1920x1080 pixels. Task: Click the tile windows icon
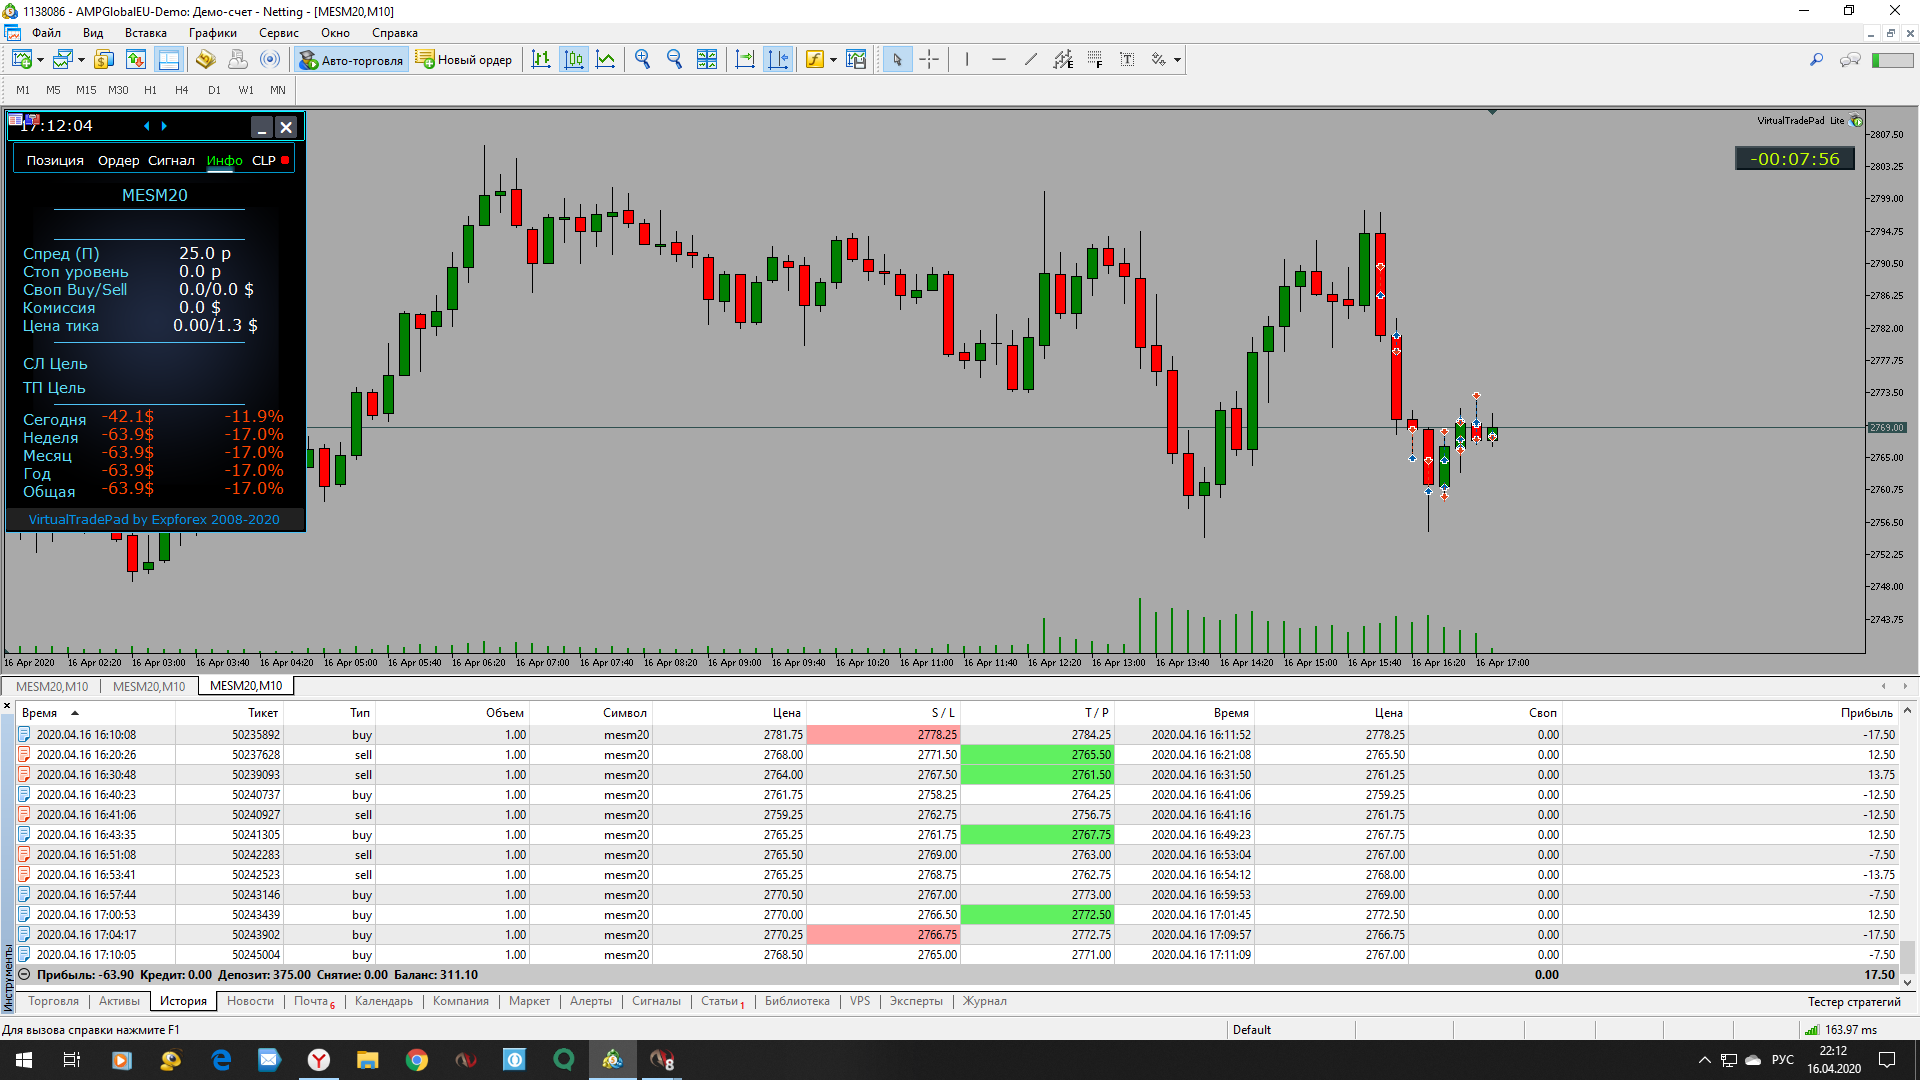[x=707, y=60]
